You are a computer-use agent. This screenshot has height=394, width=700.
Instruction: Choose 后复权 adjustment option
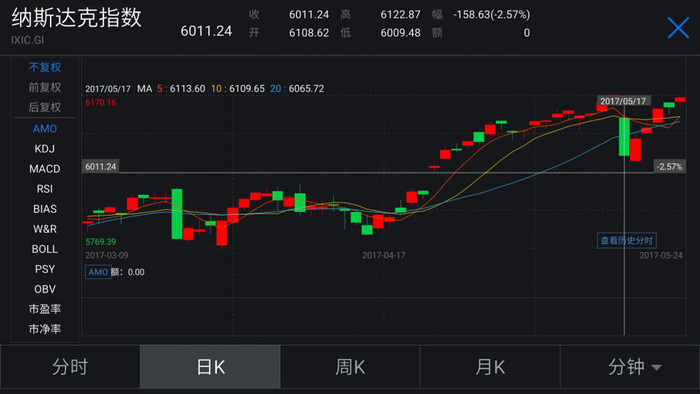(45, 108)
